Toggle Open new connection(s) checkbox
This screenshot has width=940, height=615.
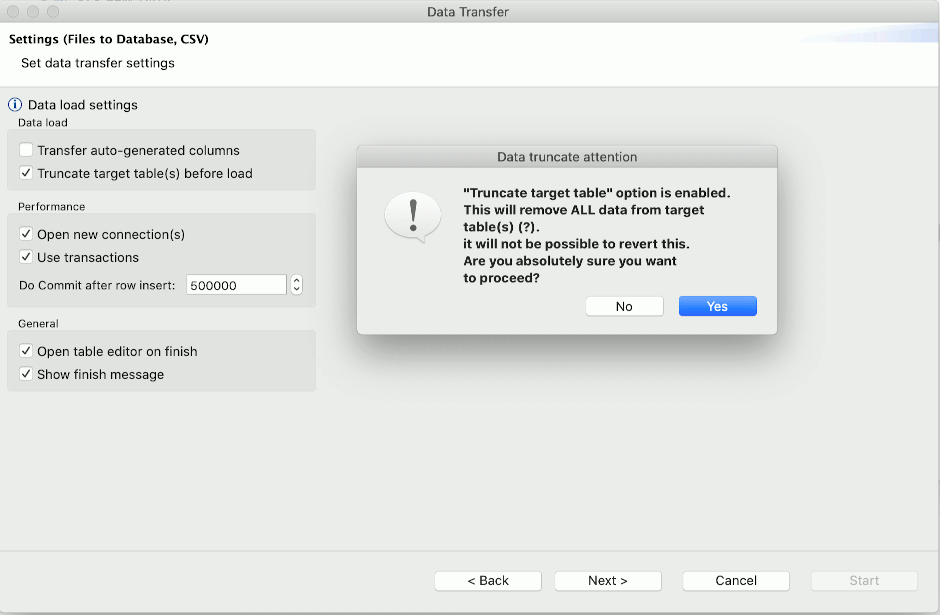click(26, 234)
